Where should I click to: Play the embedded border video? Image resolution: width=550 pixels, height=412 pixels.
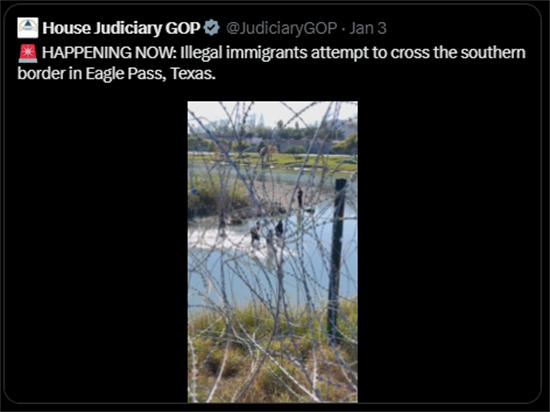click(273, 252)
